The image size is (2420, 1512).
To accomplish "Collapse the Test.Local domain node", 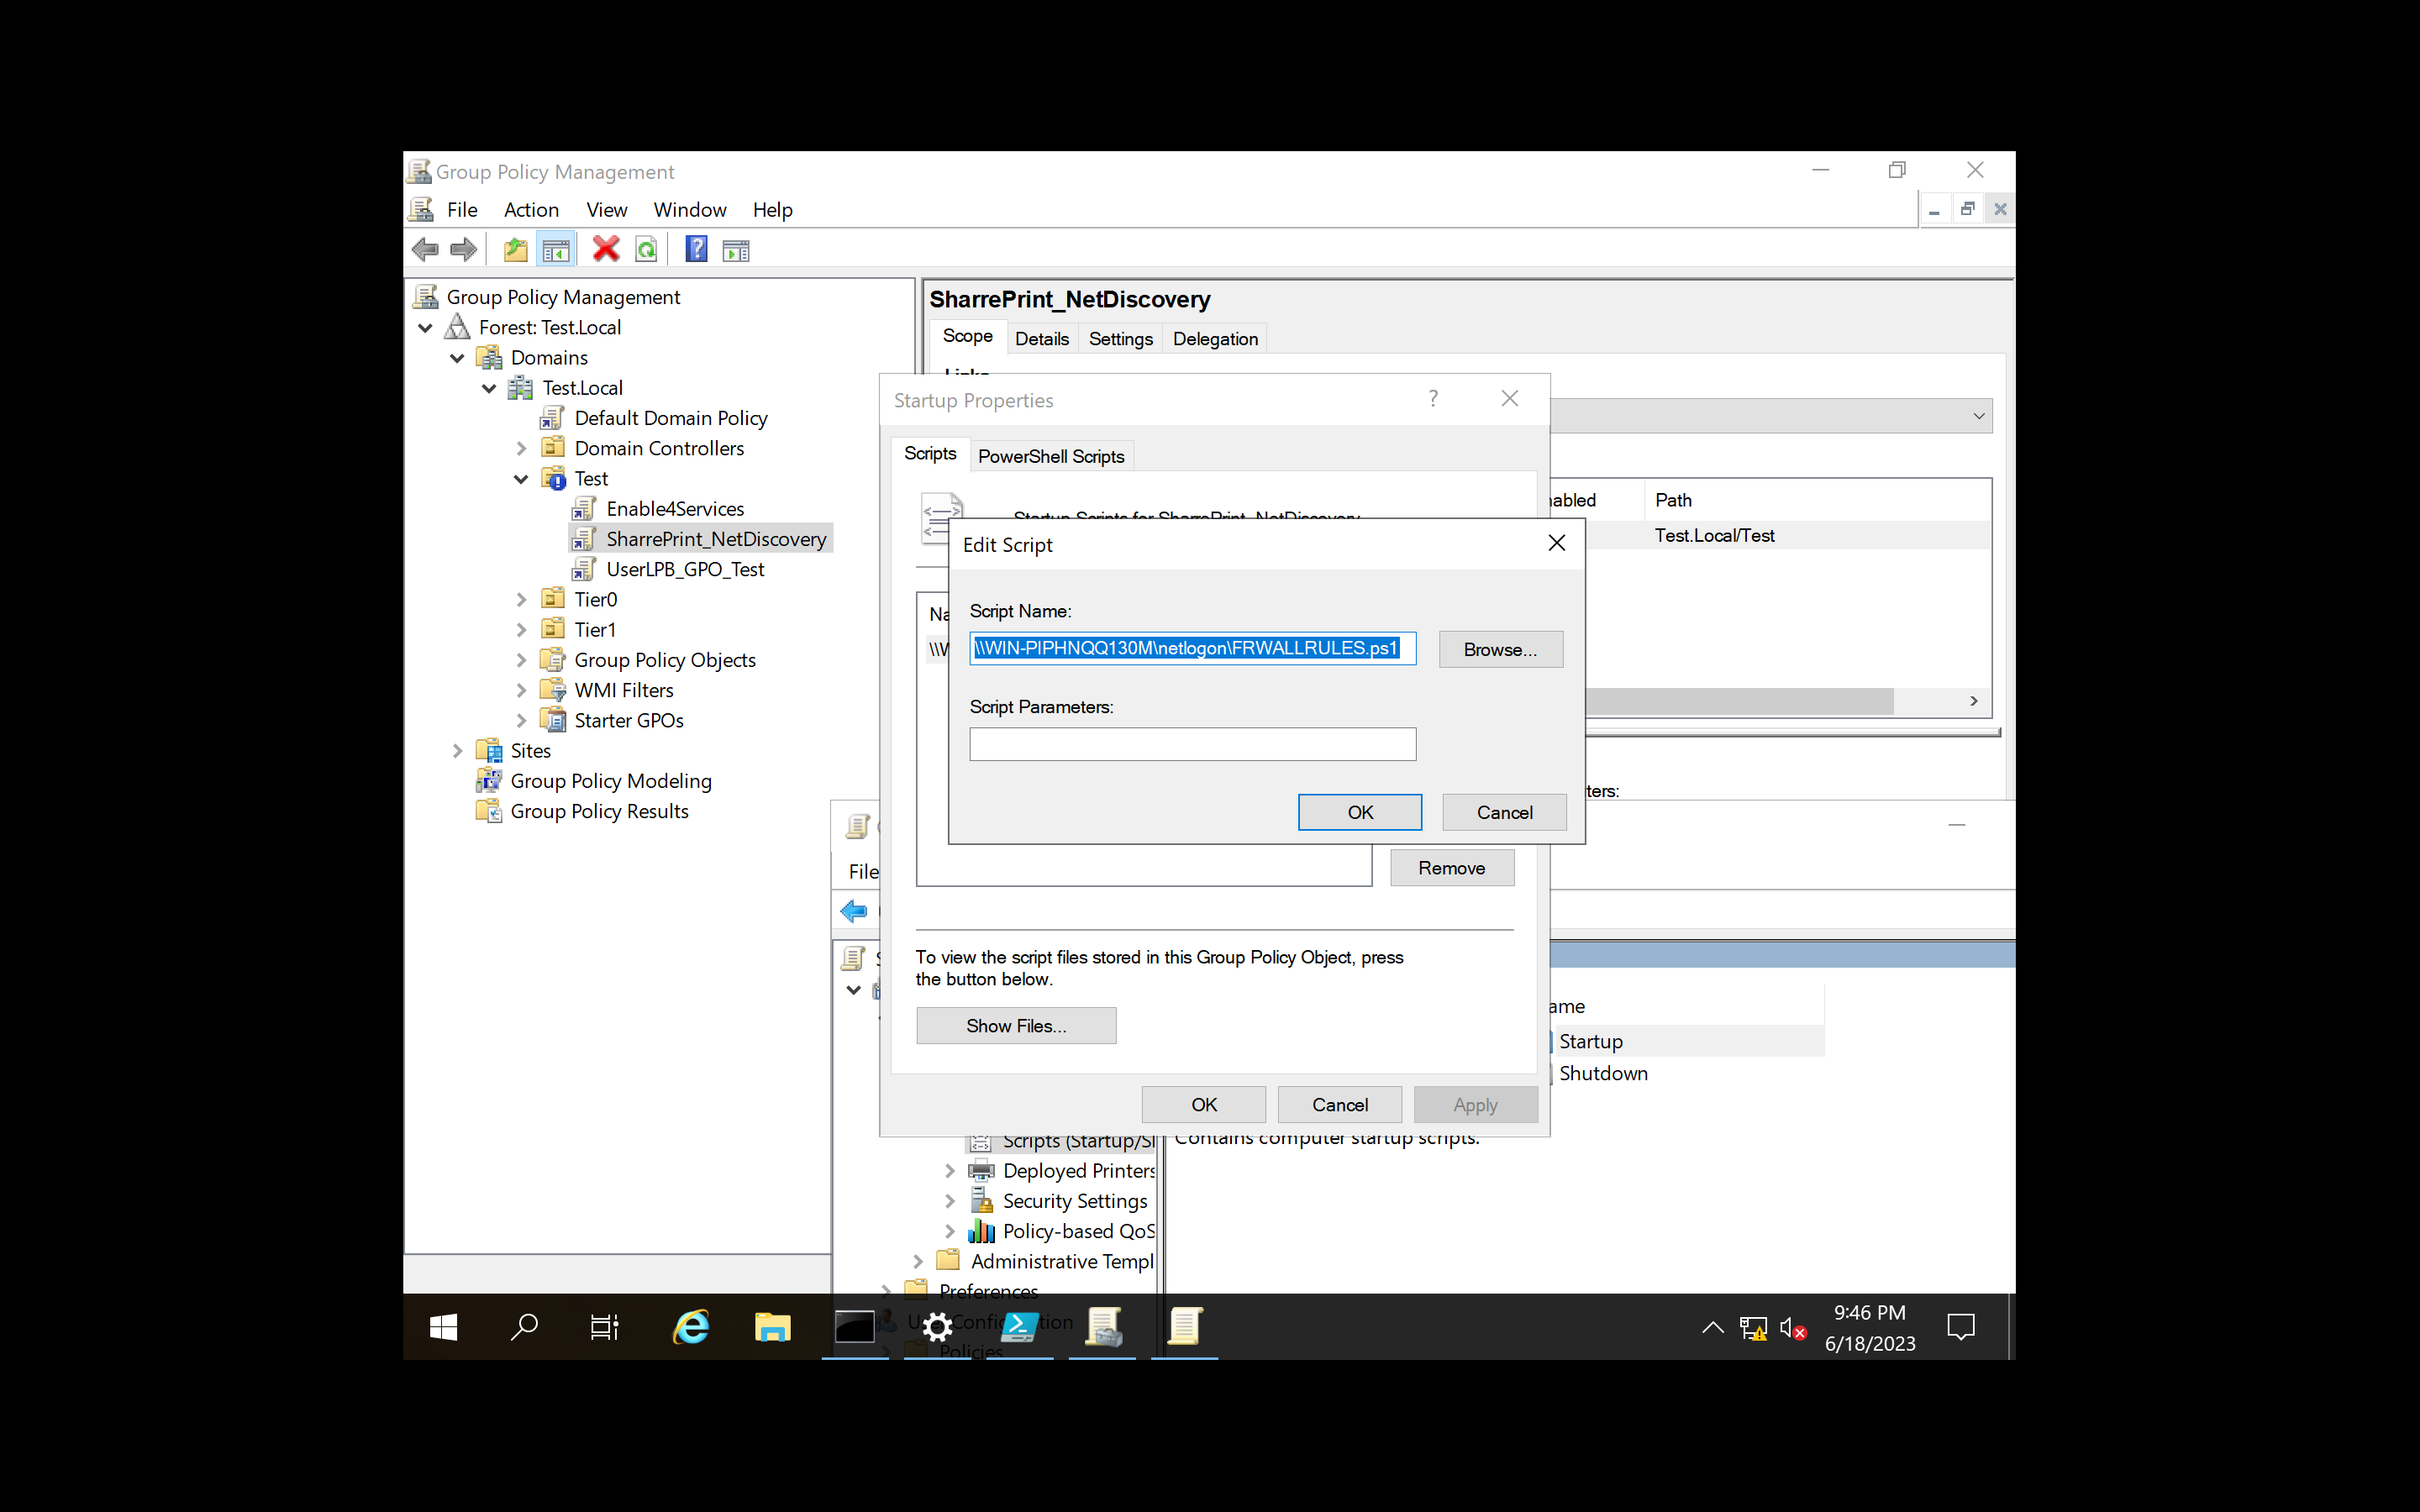I will pos(489,388).
